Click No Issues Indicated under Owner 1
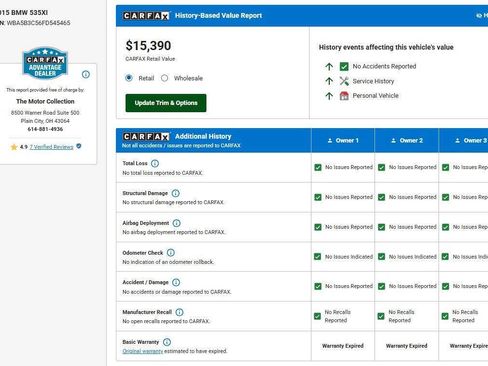This screenshot has width=488, height=366. tap(349, 257)
